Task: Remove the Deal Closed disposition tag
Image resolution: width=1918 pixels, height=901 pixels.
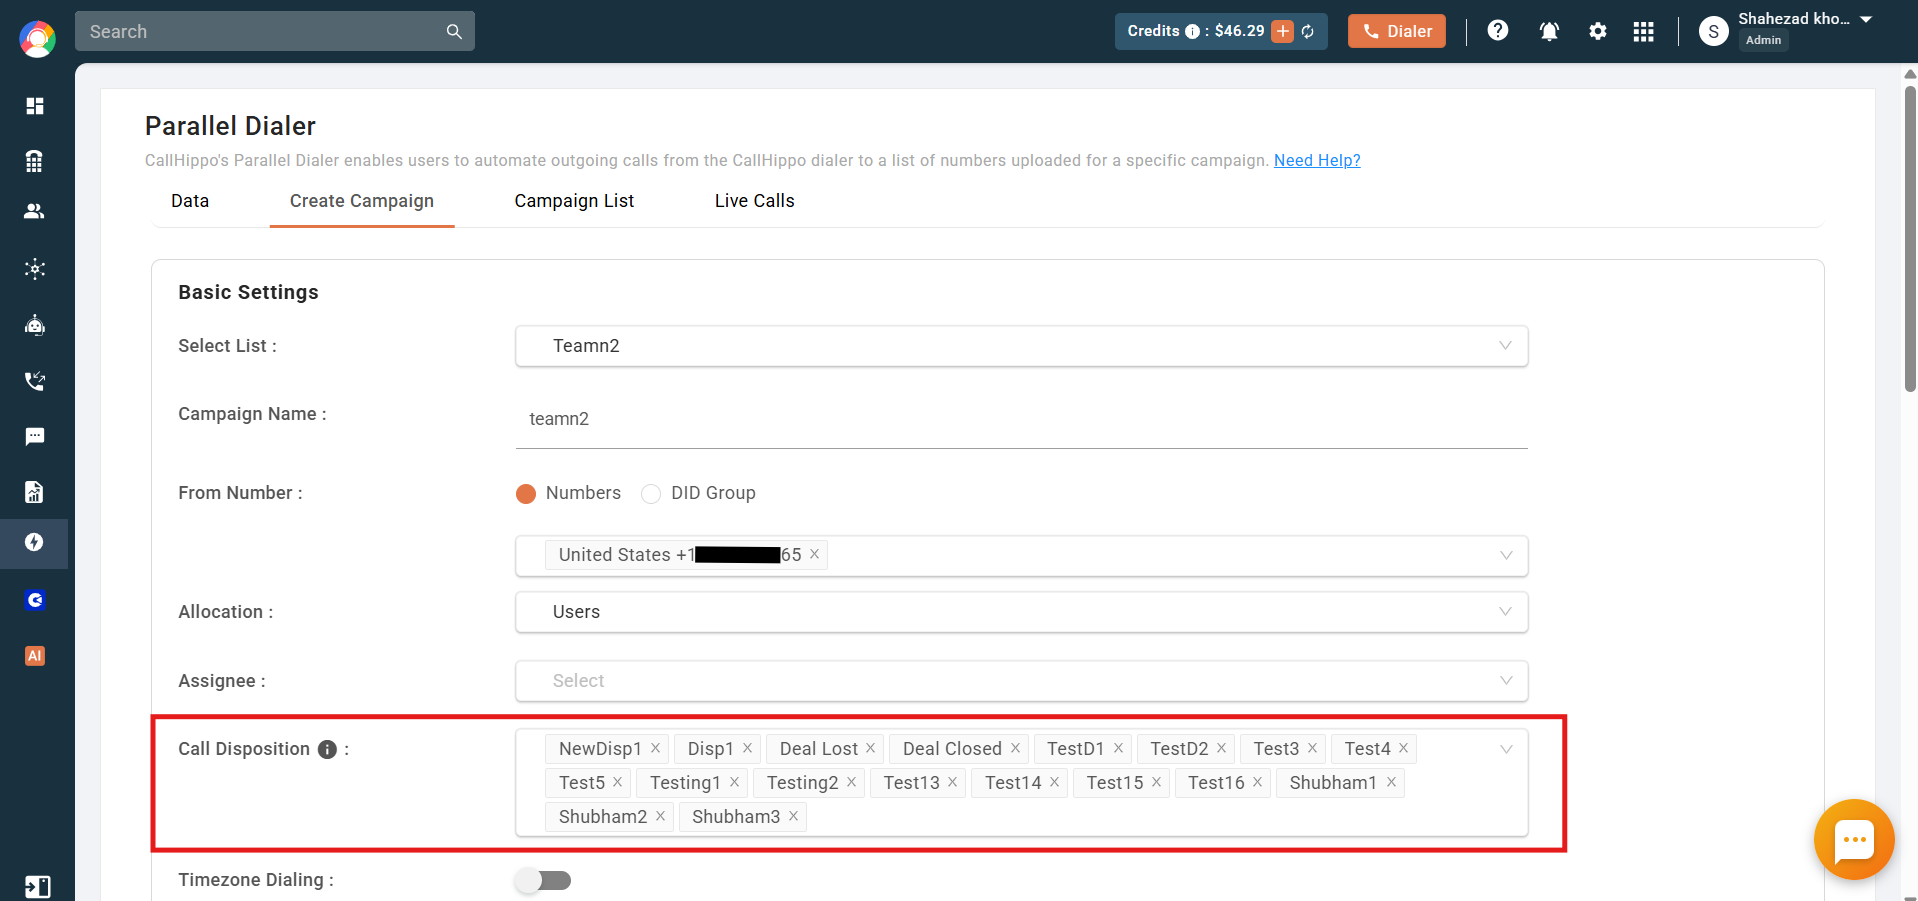Action: 1015,748
